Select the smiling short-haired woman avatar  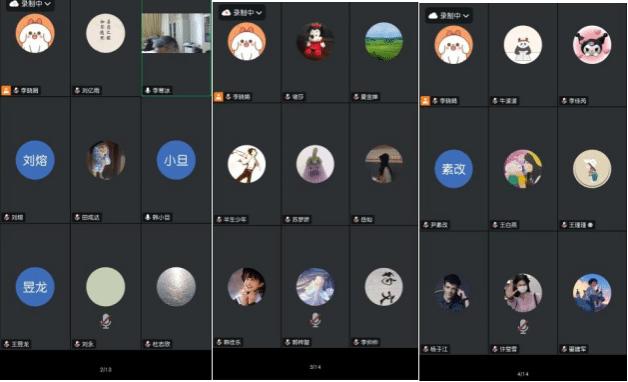click(247, 287)
